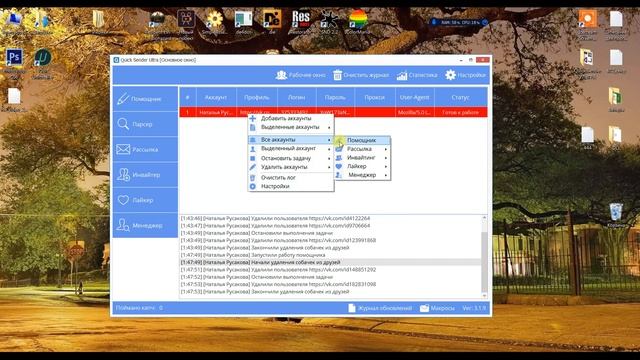Viewport: 640px width, 360px height.
Task: Click the RAM/CPU monitor desktop widget
Action: click(x=460, y=22)
